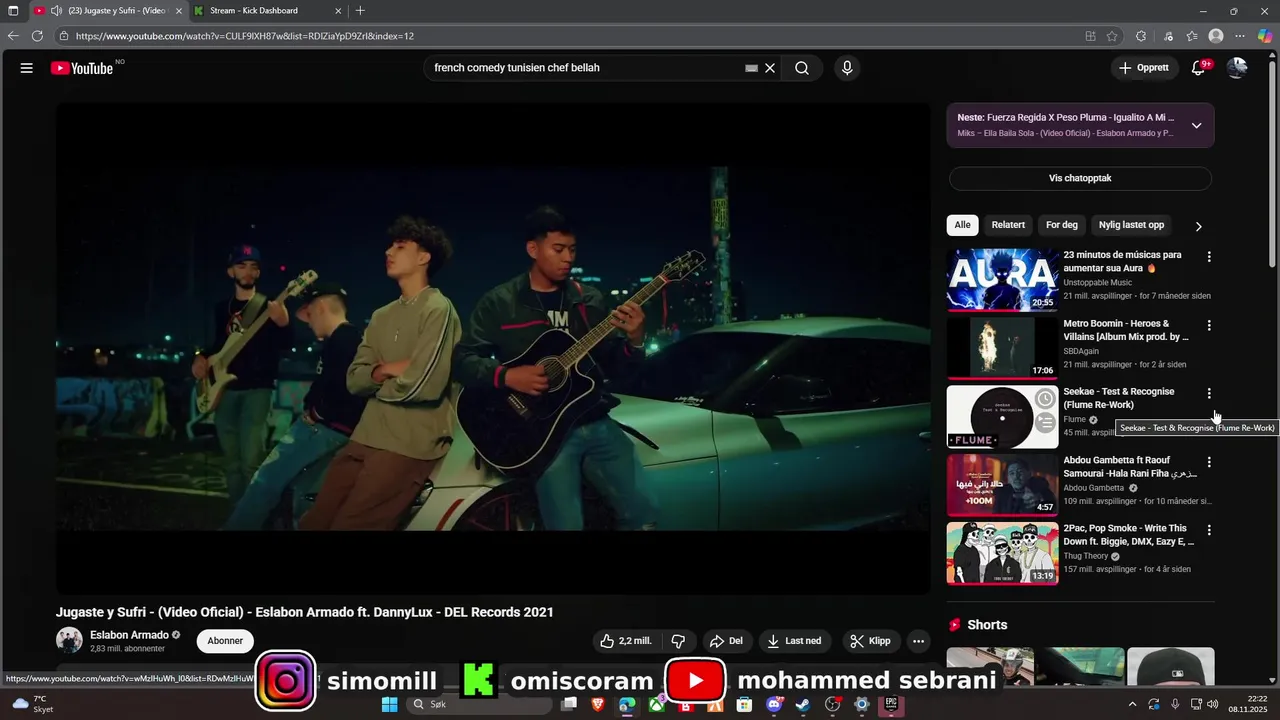1280x720 pixels.
Task: Open options for Metro Boomin video
Action: 1209,325
